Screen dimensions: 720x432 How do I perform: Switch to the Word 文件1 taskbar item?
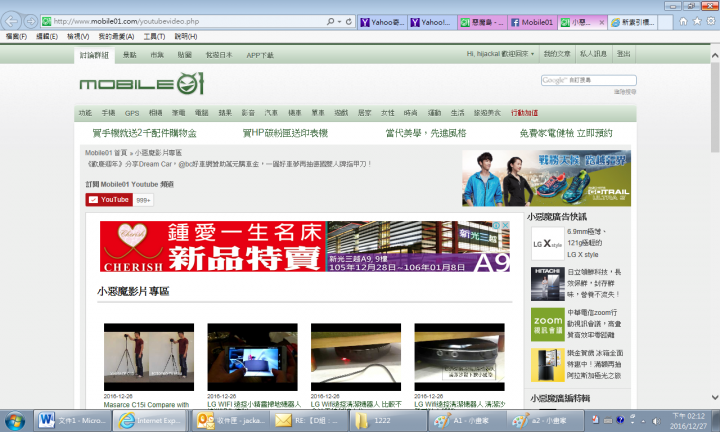72,421
